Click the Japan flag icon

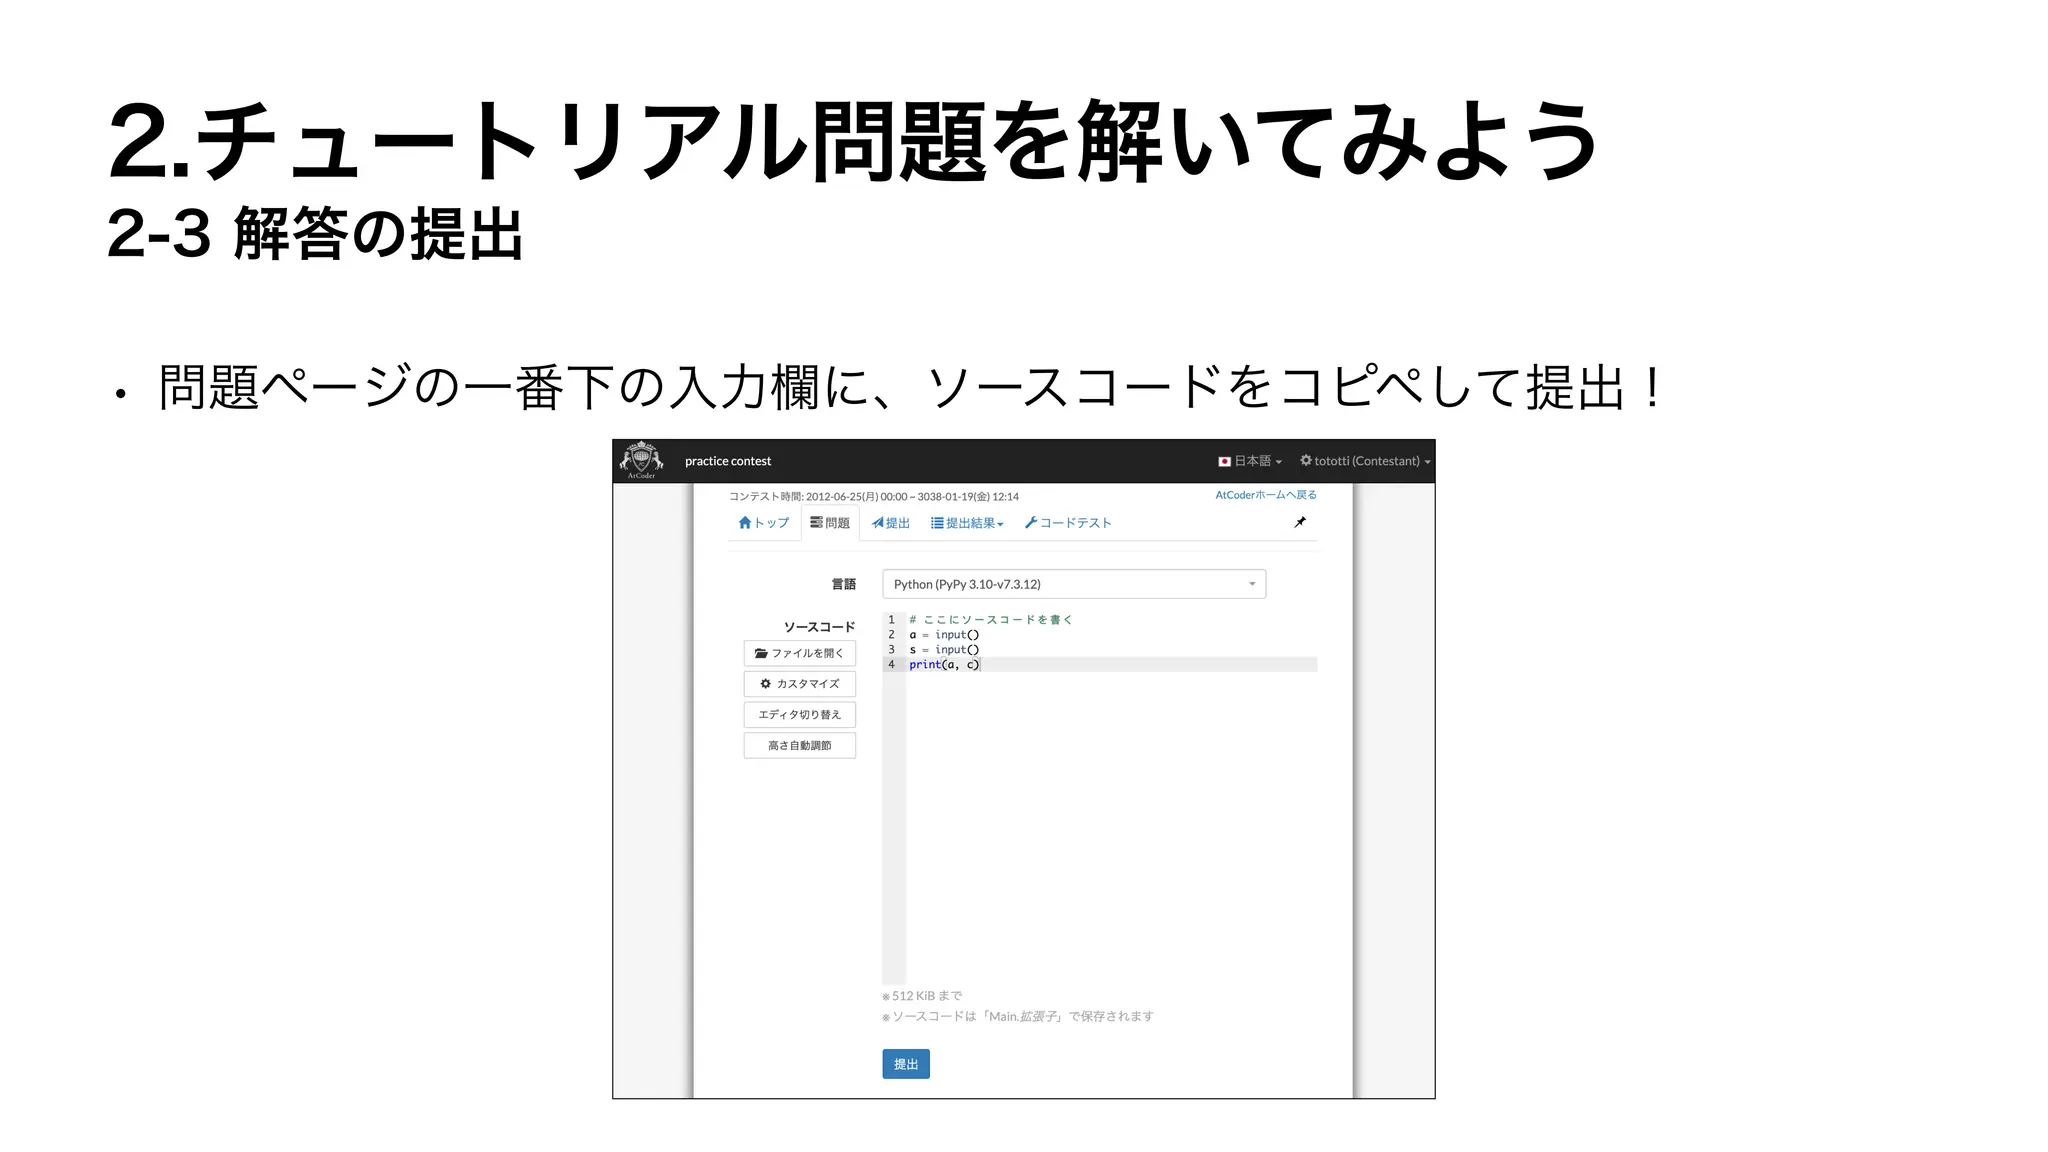coord(1224,461)
